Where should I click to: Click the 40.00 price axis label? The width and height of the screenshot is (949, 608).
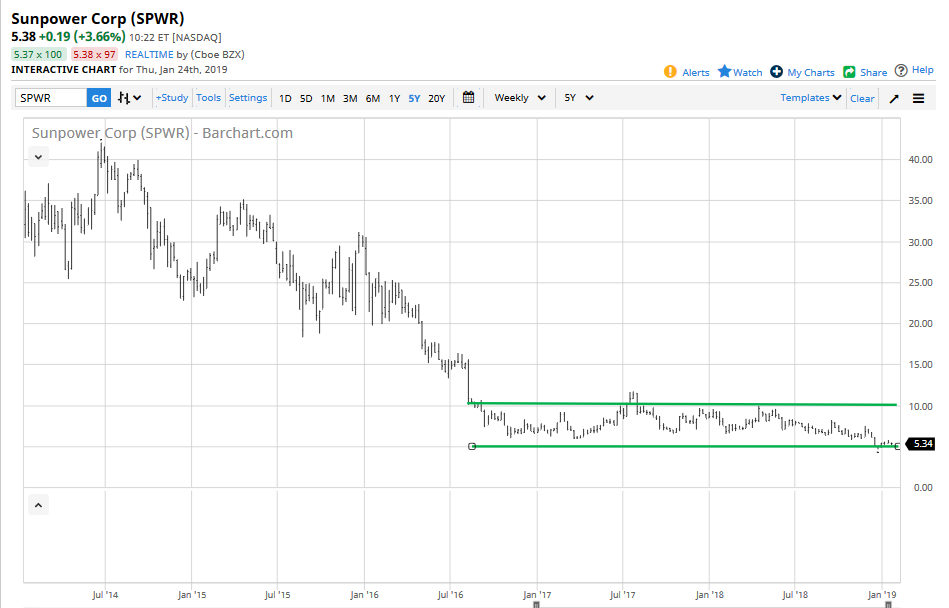pyautogui.click(x=920, y=160)
